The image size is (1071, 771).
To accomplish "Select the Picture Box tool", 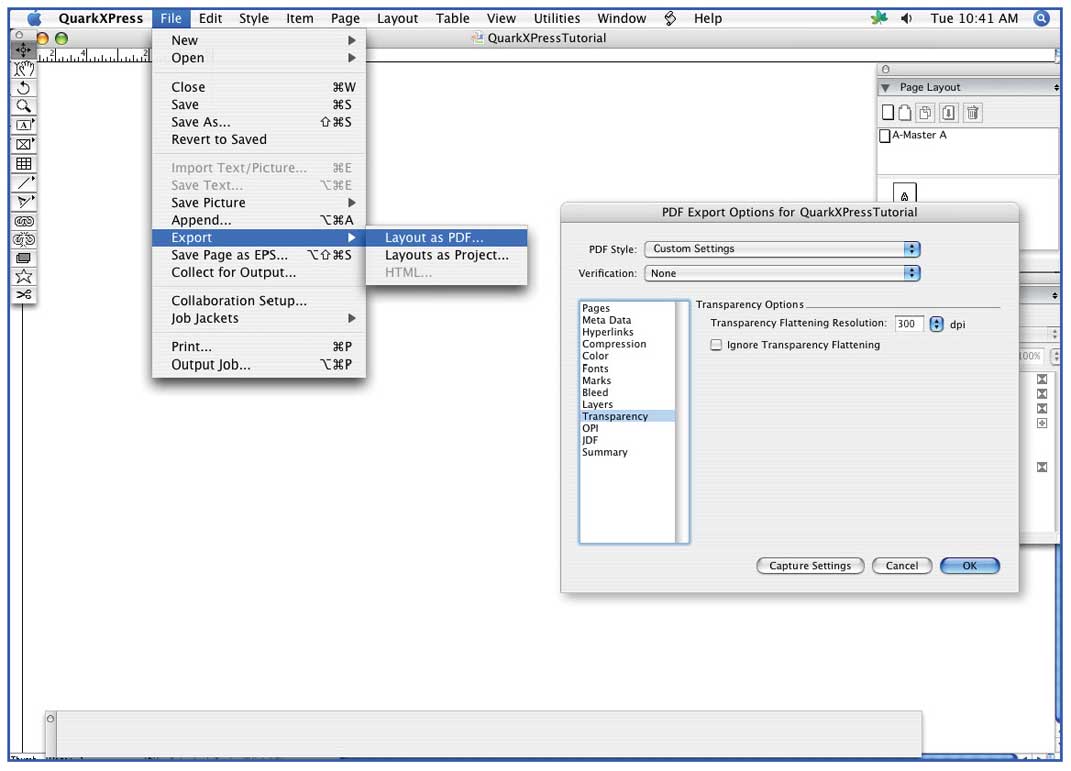I will coord(23,145).
